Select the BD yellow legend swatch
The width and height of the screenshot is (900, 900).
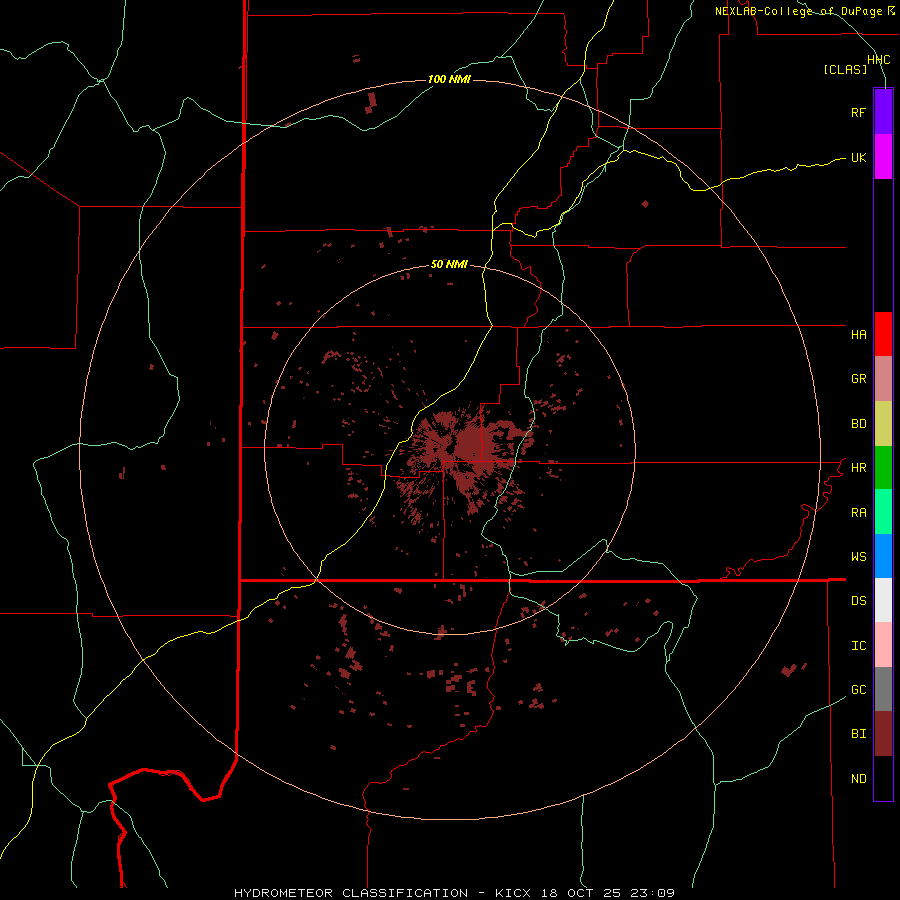(883, 424)
